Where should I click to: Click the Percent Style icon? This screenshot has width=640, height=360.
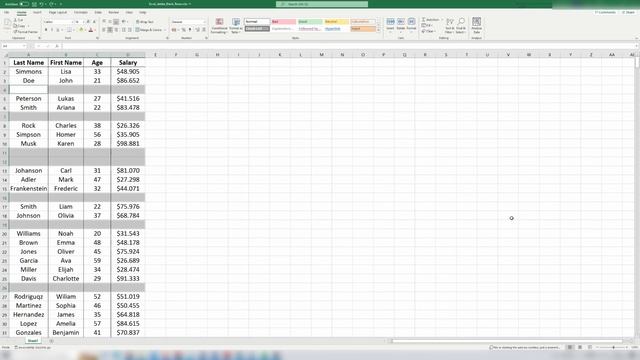tap(184, 30)
